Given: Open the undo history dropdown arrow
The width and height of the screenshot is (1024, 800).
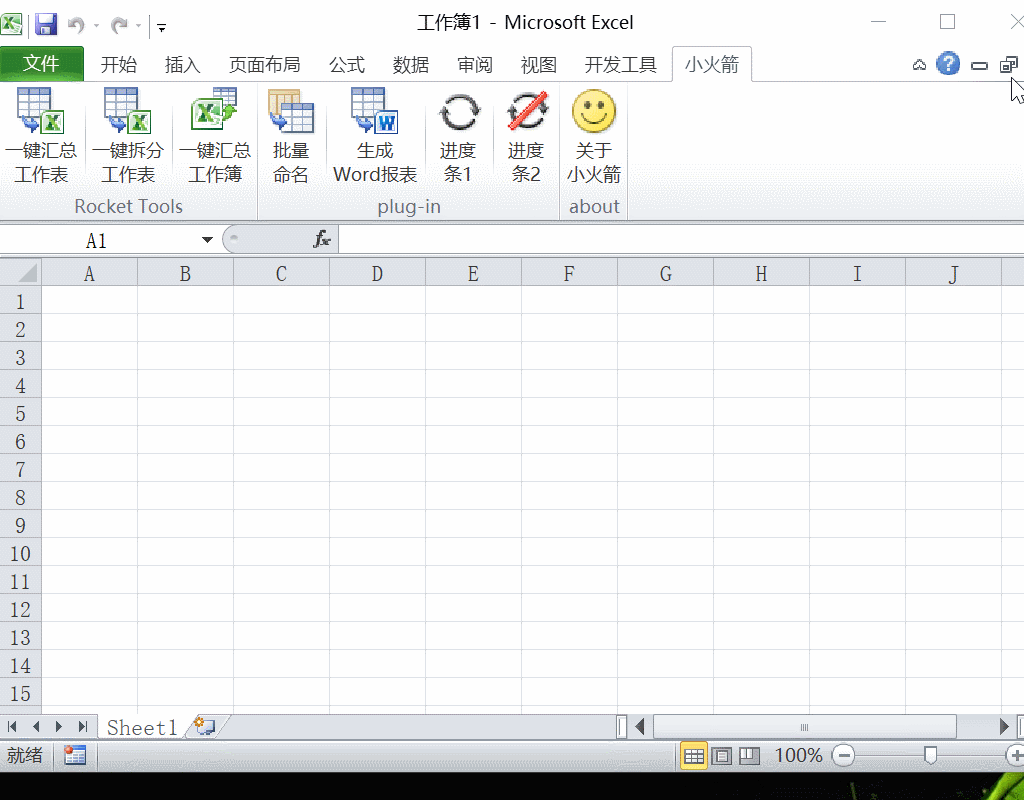Looking at the screenshot, I should coord(96,26).
